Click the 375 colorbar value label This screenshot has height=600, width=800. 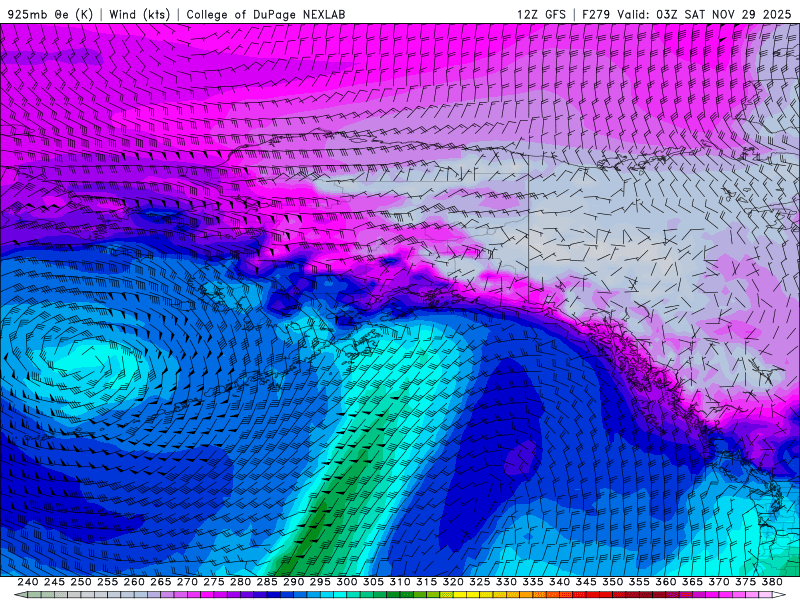[745, 582]
